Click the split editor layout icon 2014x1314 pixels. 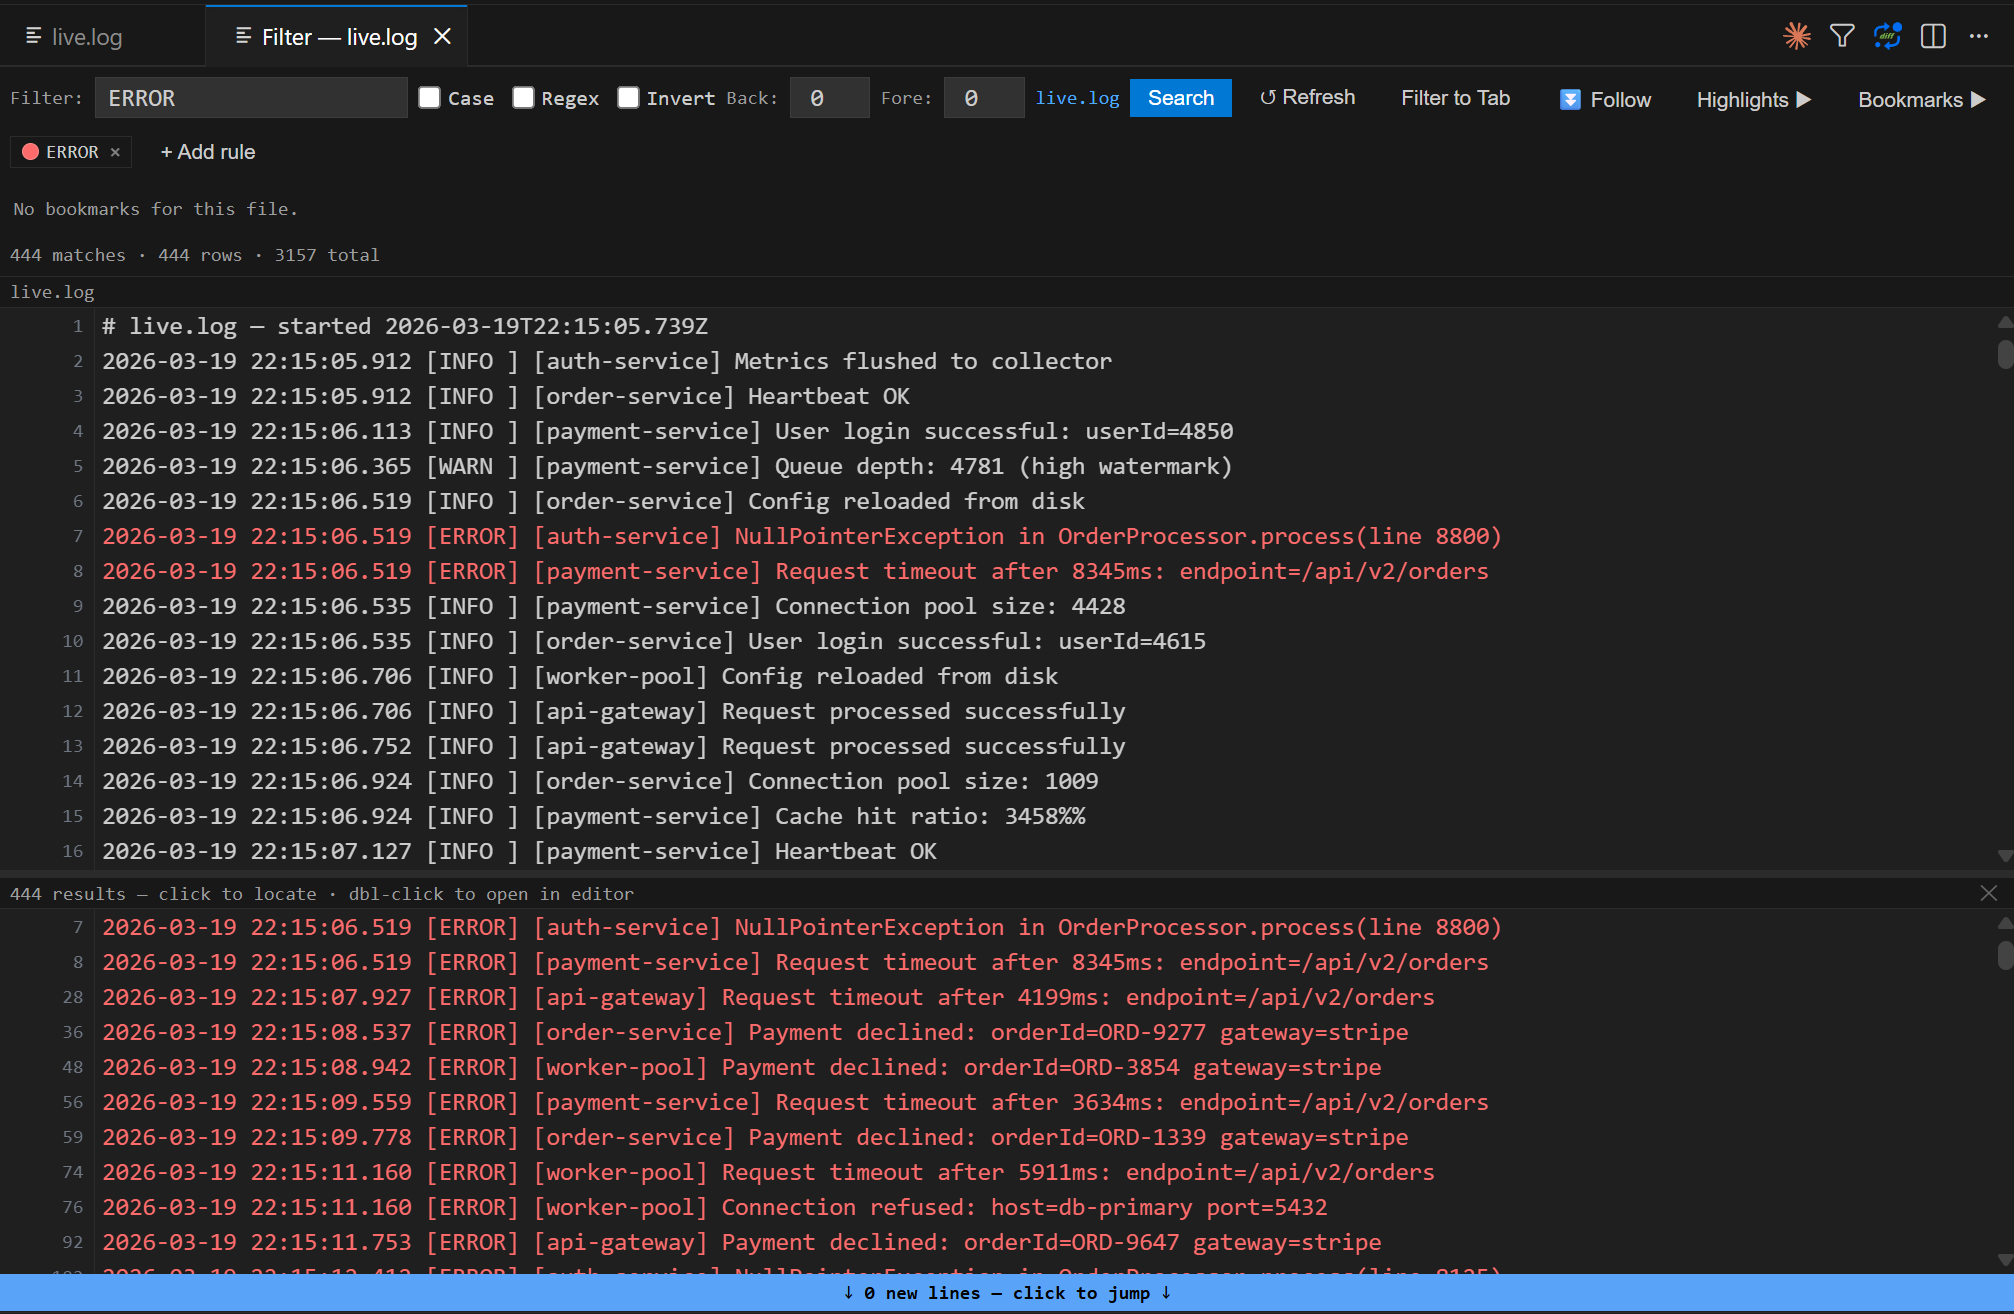1933,36
